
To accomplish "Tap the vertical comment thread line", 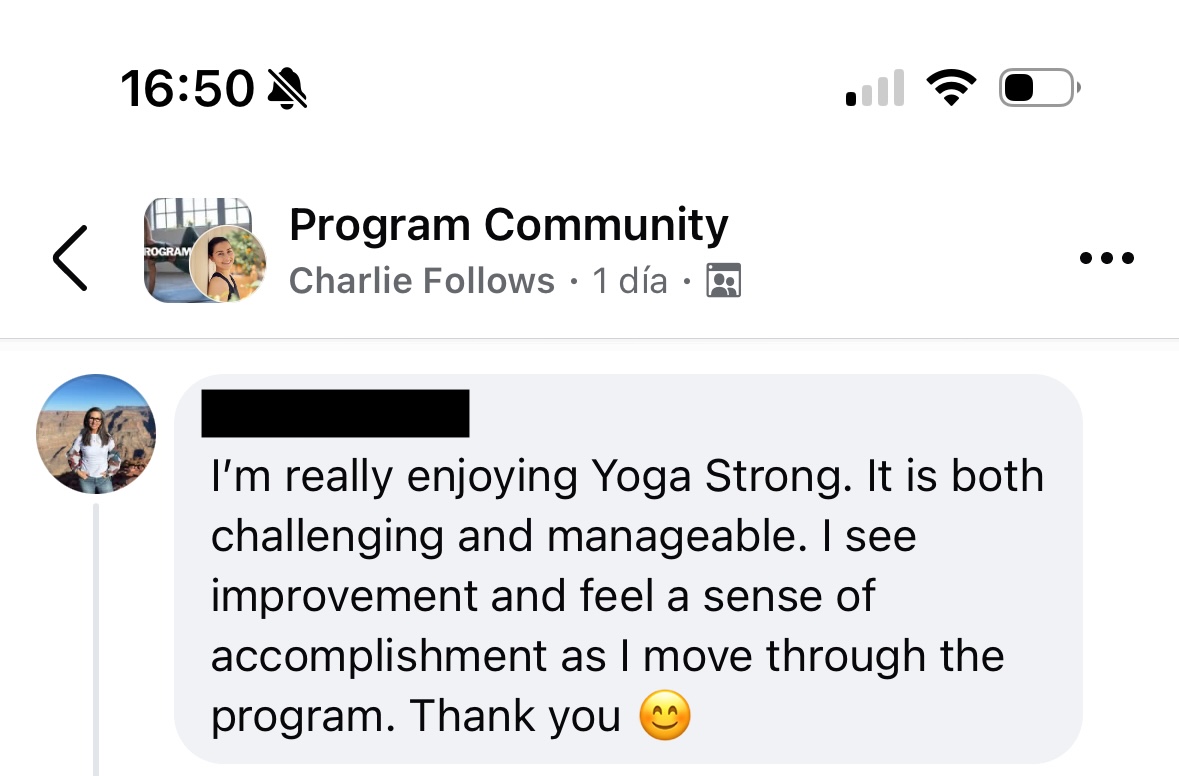I will pyautogui.click(x=96, y=640).
